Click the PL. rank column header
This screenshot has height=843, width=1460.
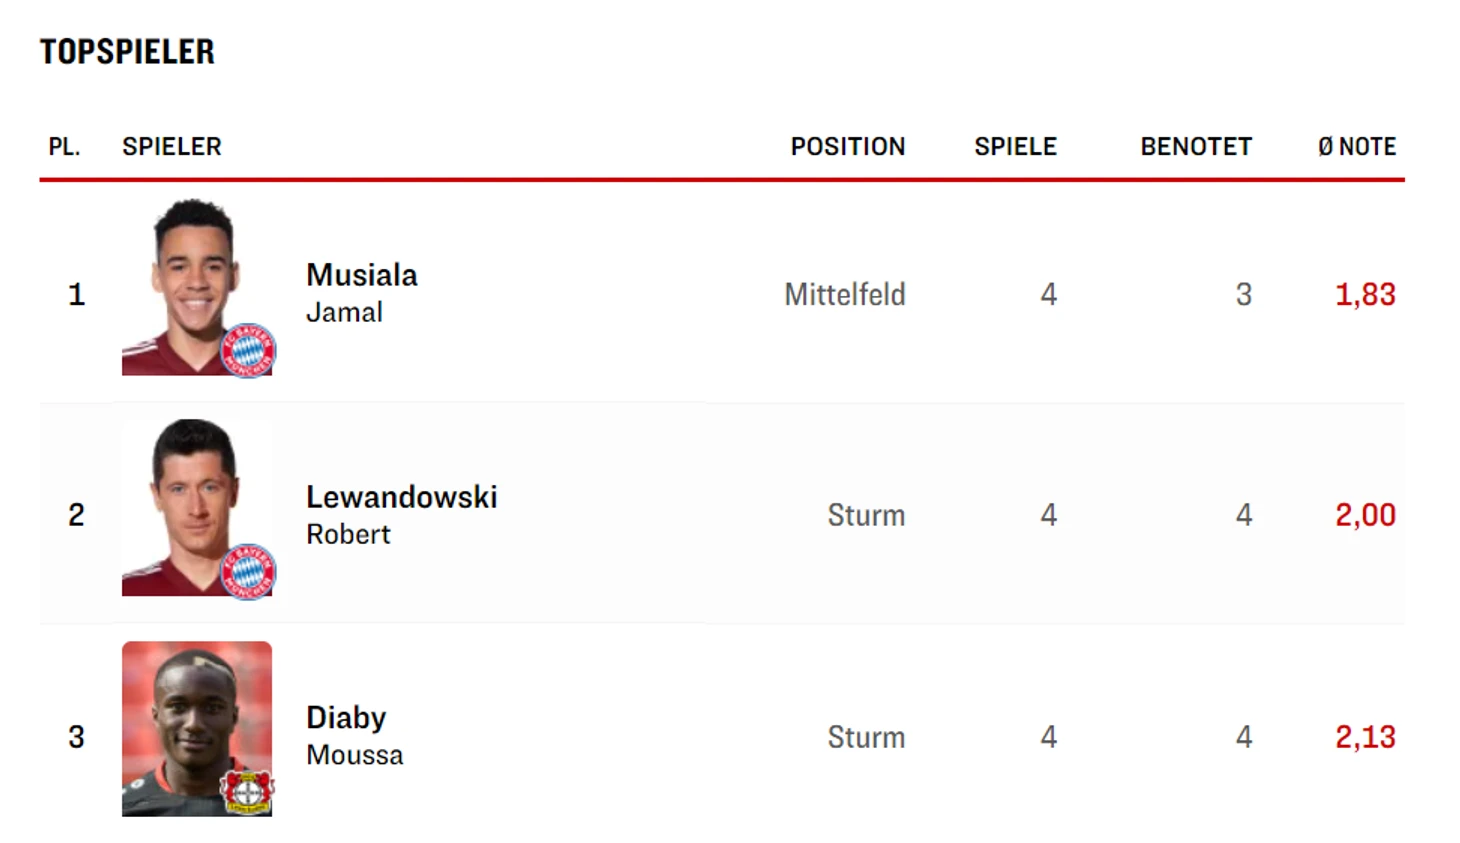[x=64, y=147]
